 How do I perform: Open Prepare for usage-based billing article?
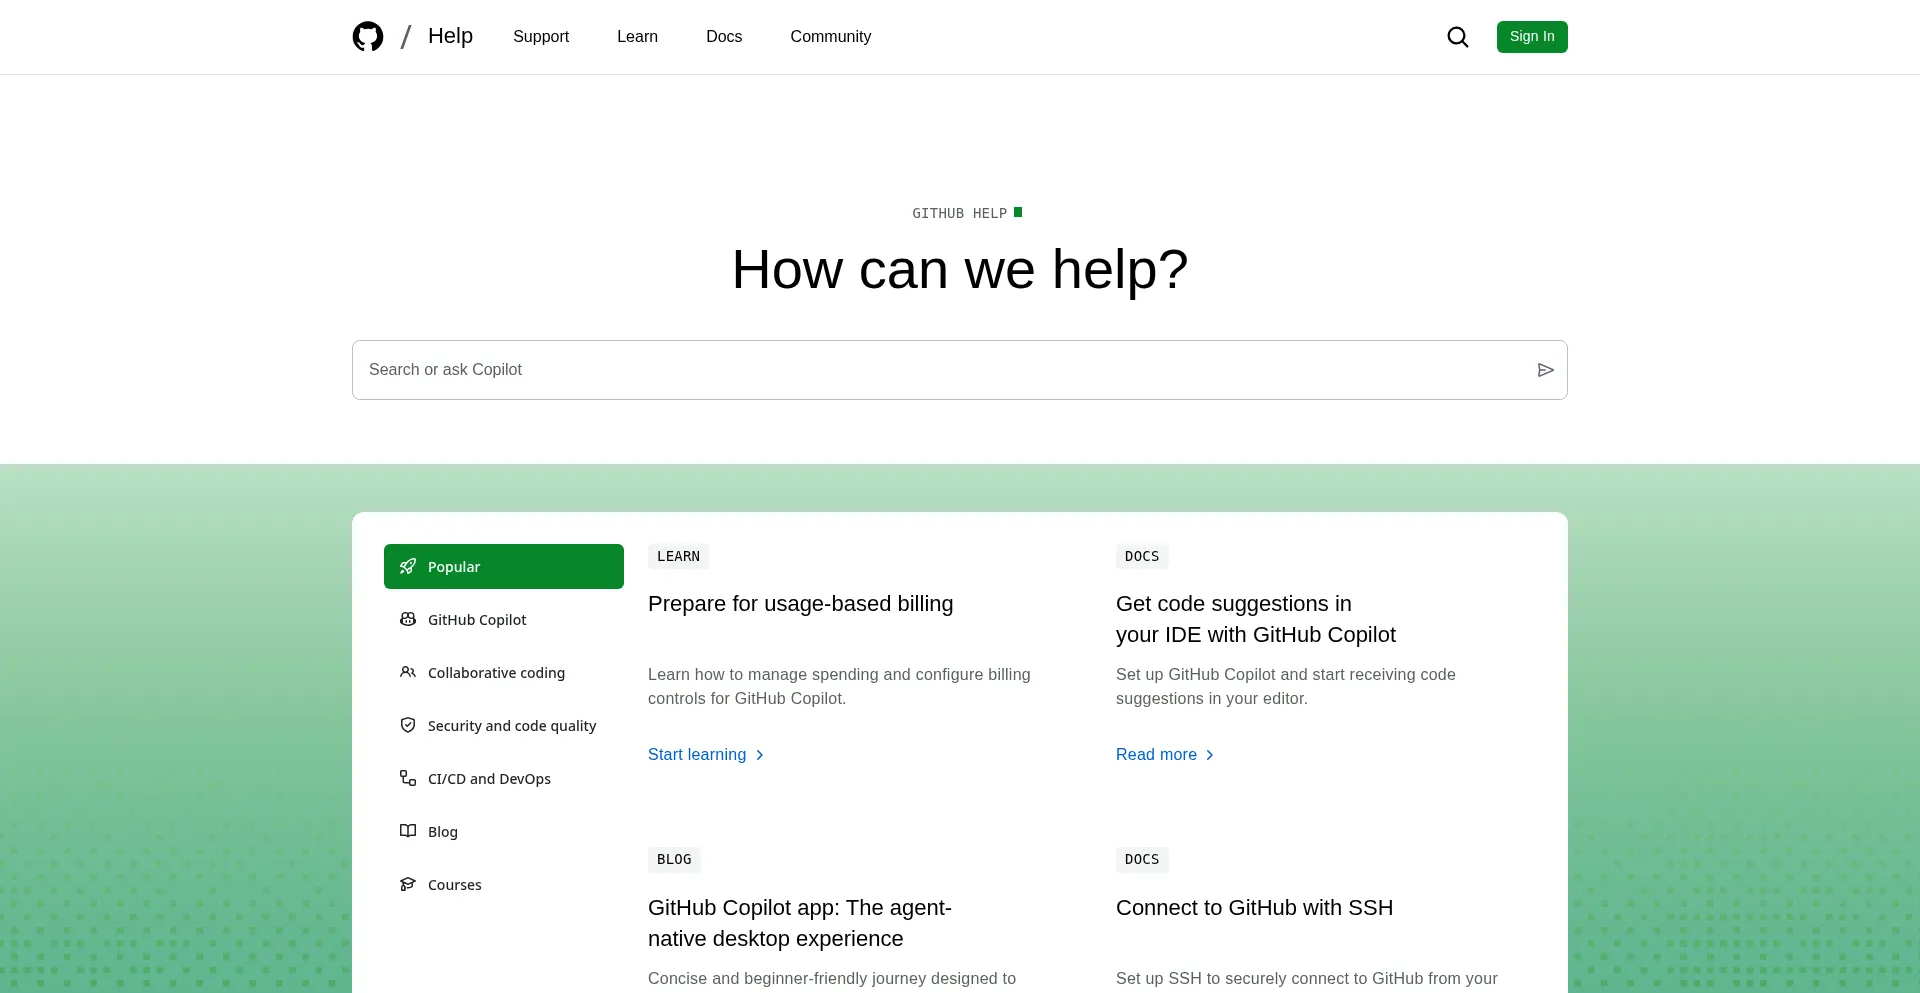801,604
